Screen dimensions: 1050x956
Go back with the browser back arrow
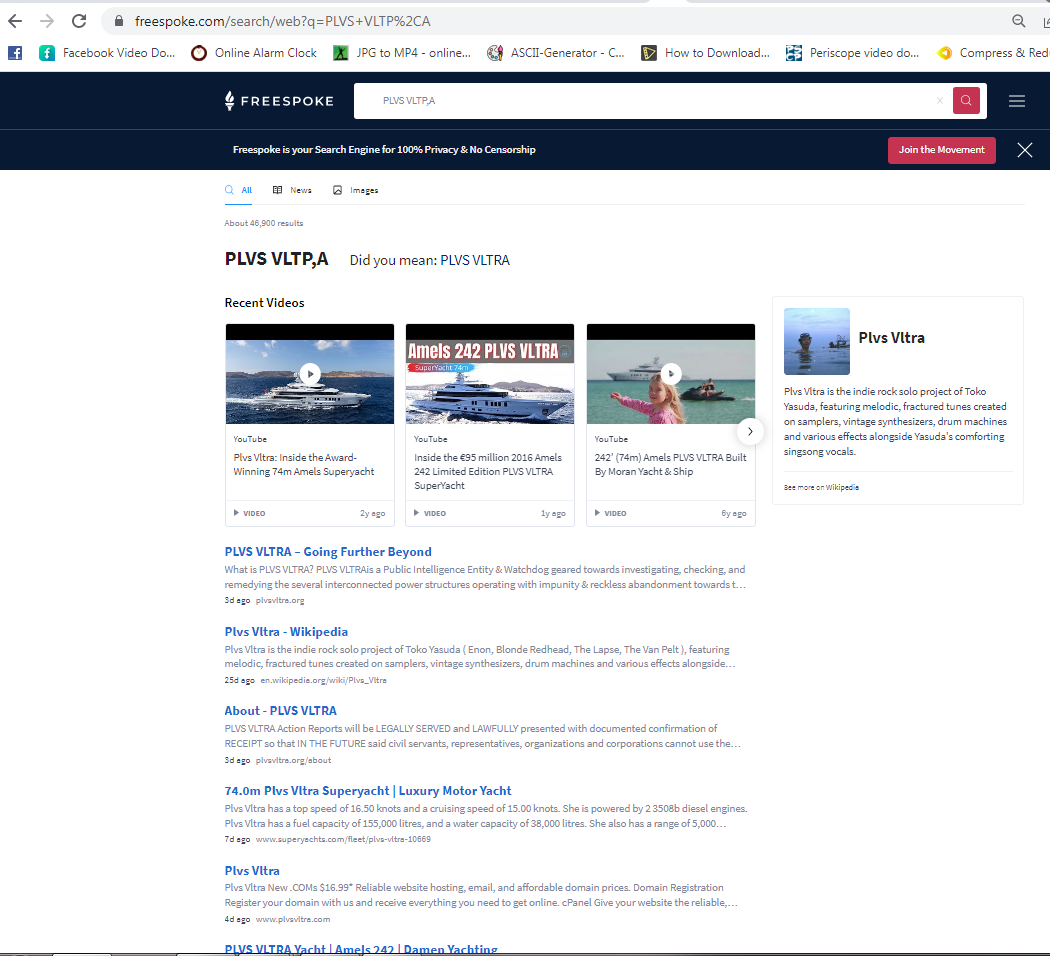click(15, 21)
